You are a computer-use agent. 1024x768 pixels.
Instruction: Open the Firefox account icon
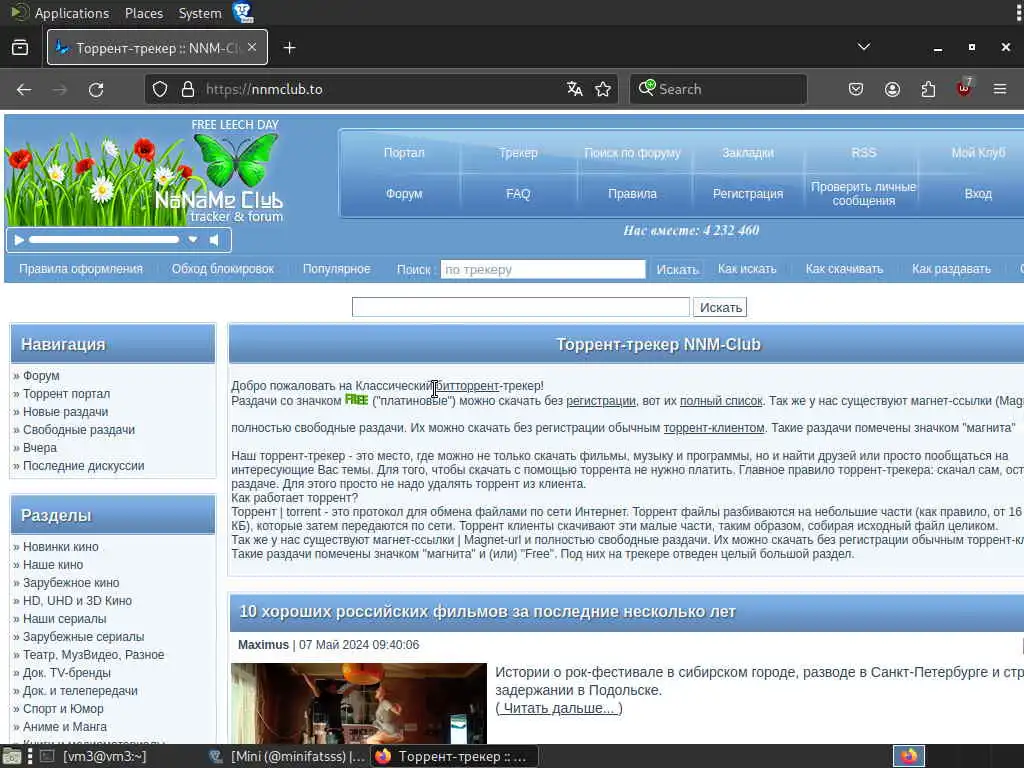point(892,89)
